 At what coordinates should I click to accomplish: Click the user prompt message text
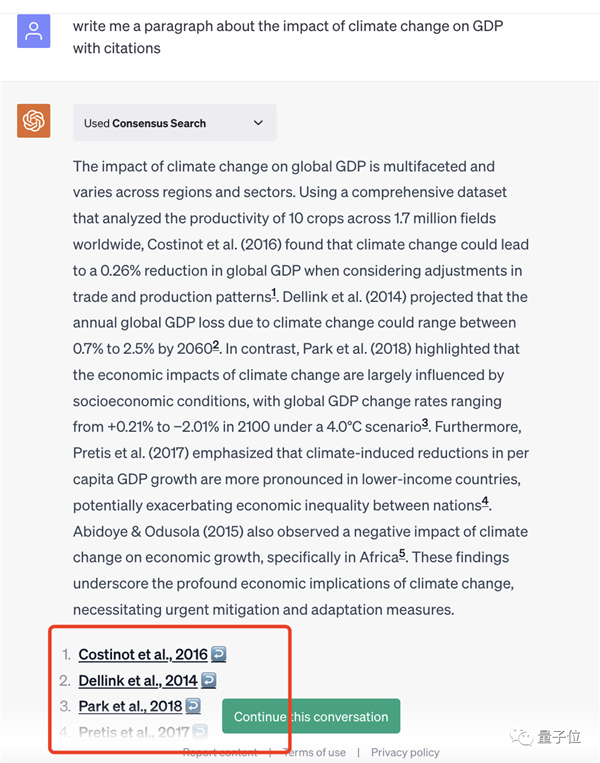[x=288, y=36]
